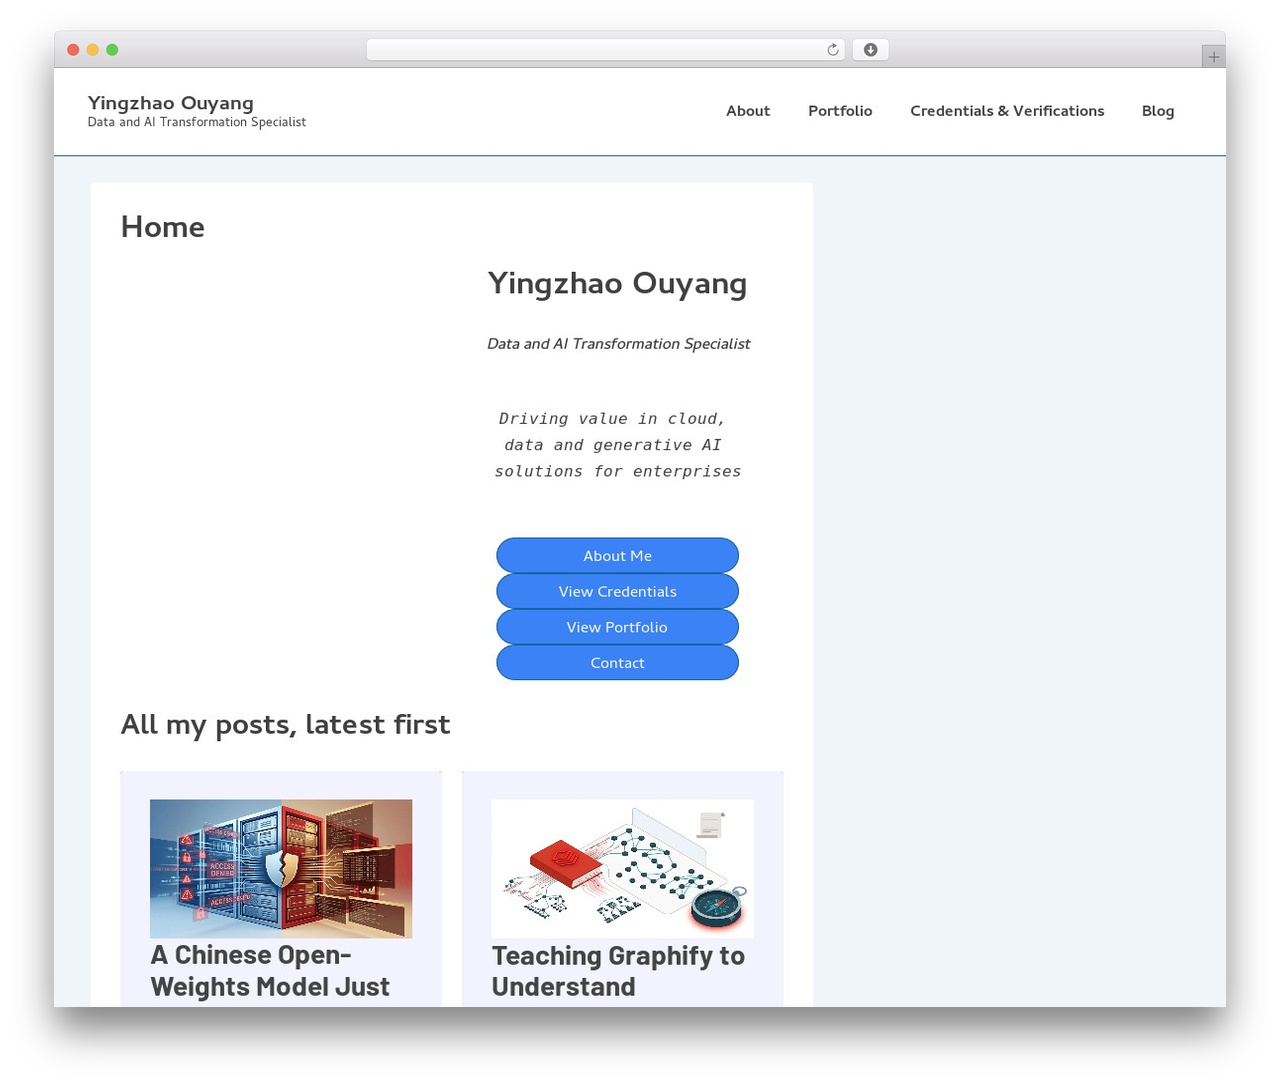The width and height of the screenshot is (1280, 1084).
Task: Select the 'Home' page heading
Action: point(163,227)
